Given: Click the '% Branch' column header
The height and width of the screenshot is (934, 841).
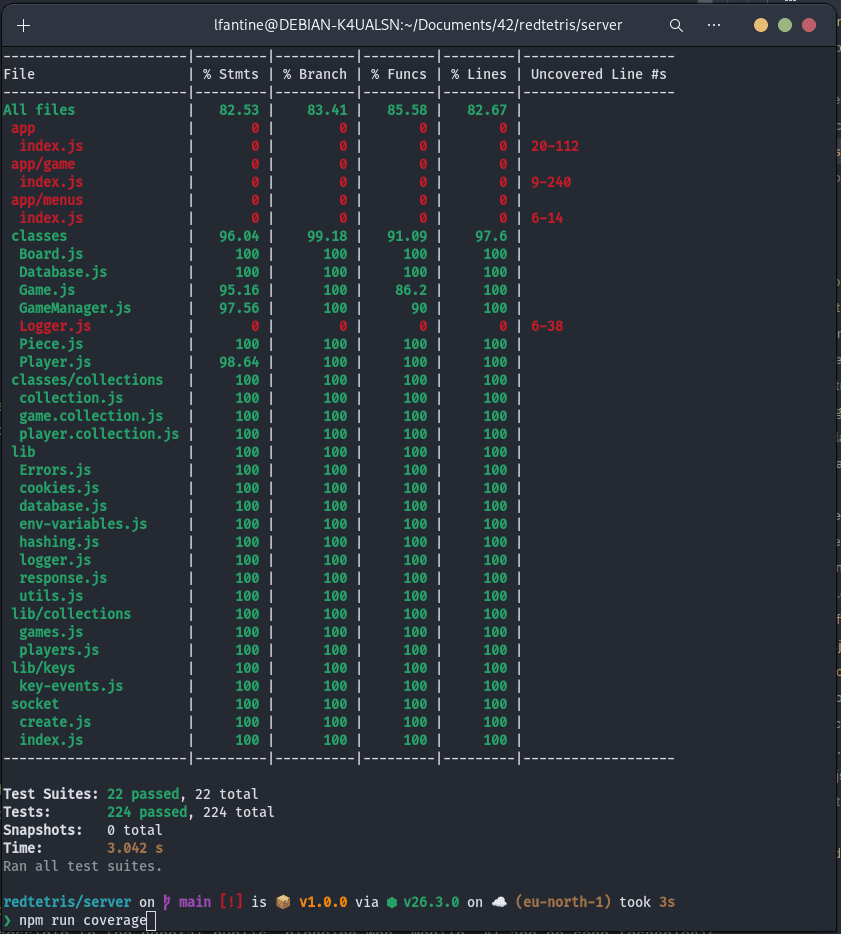Looking at the screenshot, I should tap(315, 74).
